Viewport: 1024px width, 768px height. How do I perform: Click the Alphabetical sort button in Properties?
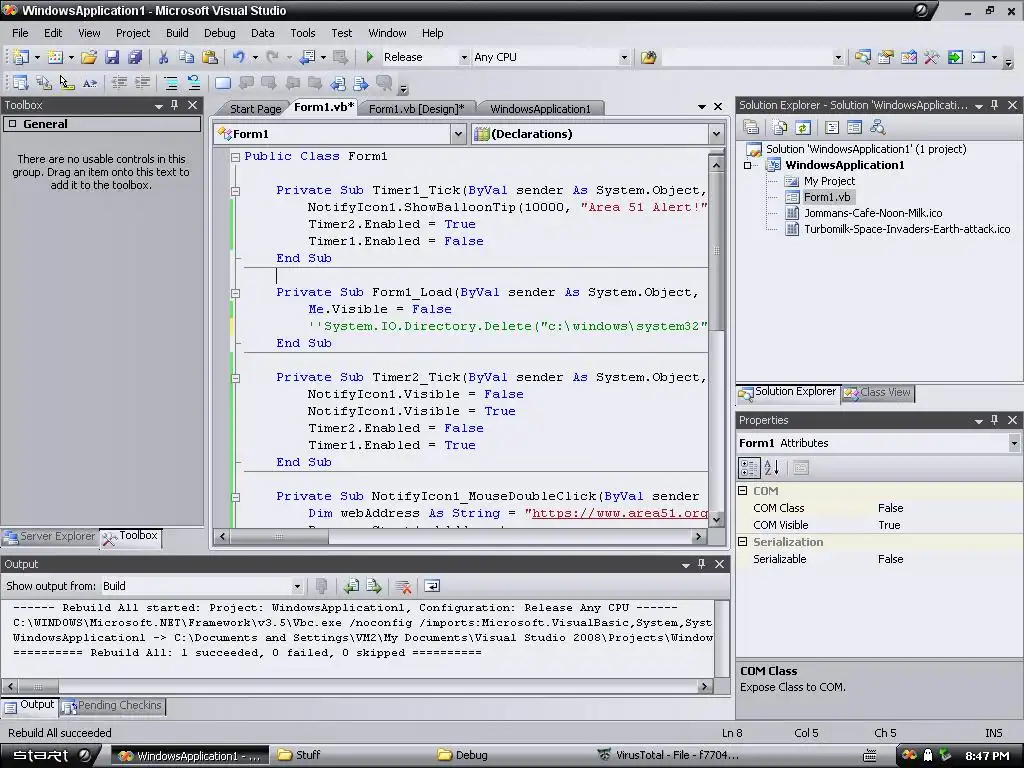pyautogui.click(x=772, y=468)
